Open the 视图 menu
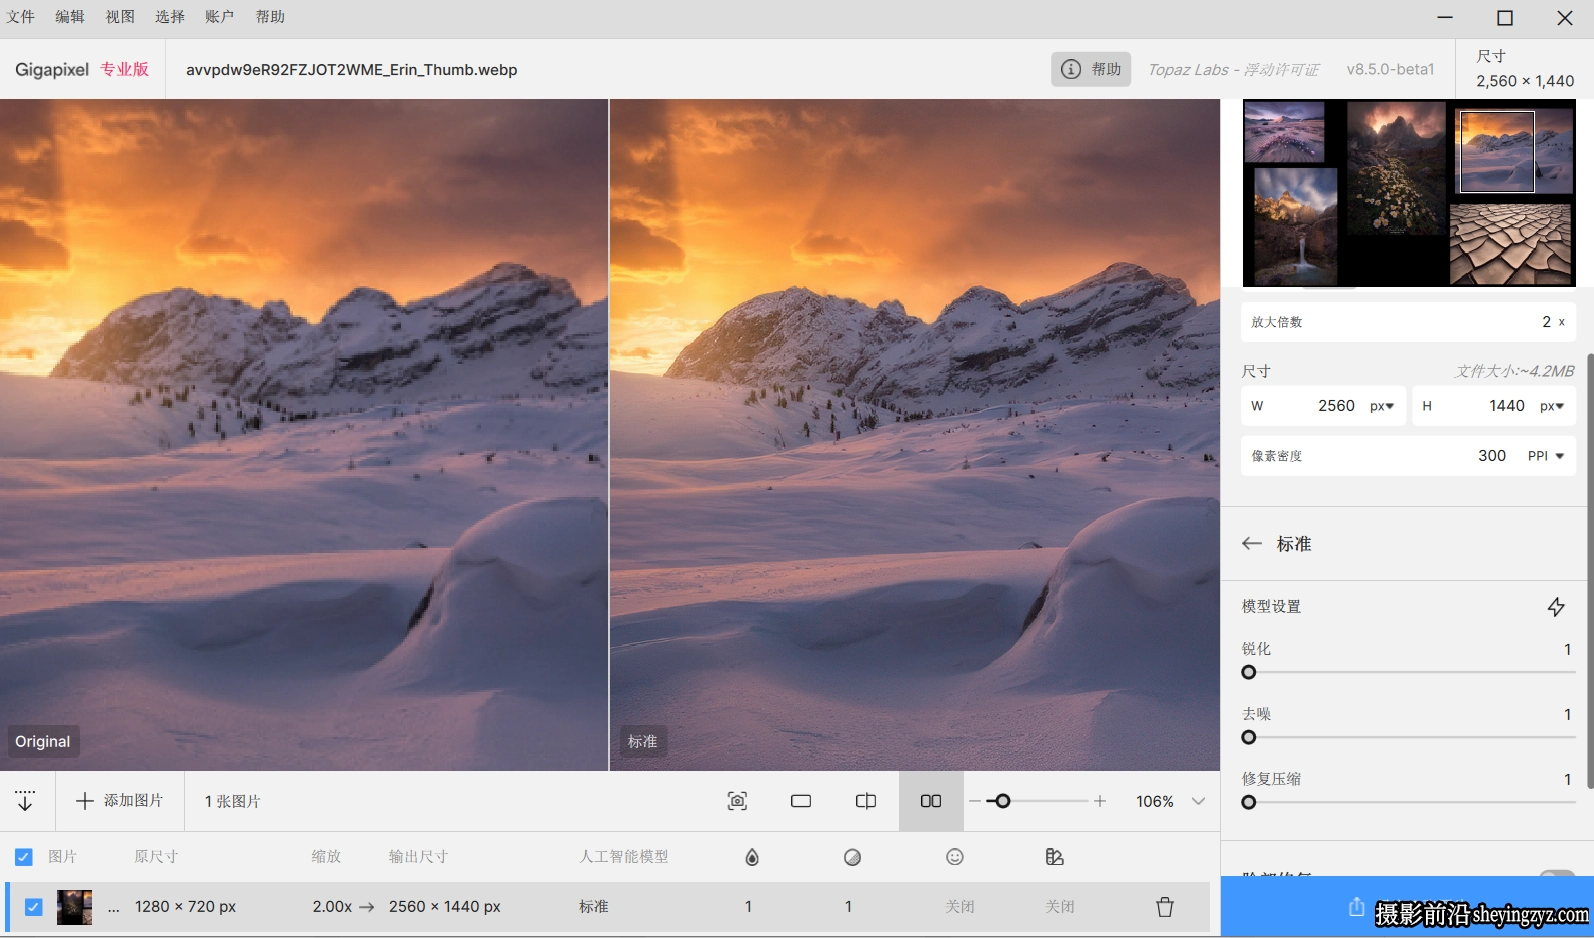The width and height of the screenshot is (1594, 938). click(120, 17)
